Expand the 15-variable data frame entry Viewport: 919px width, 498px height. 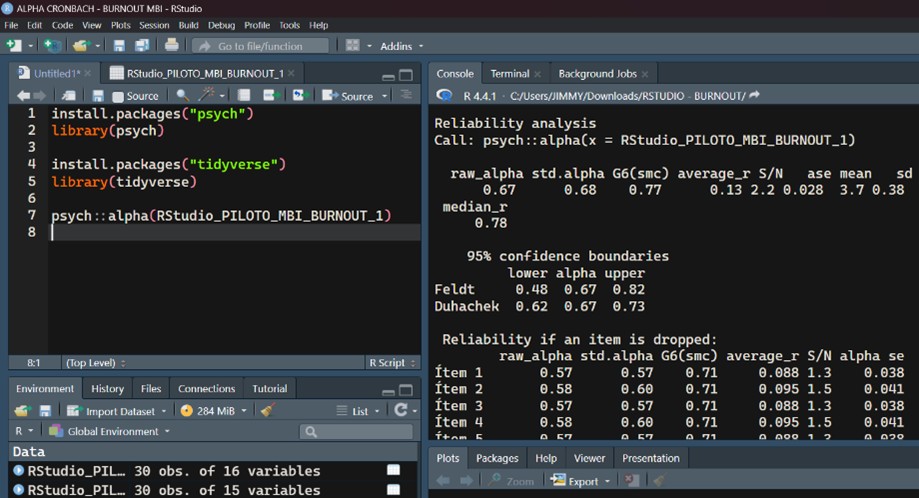(x=18, y=489)
